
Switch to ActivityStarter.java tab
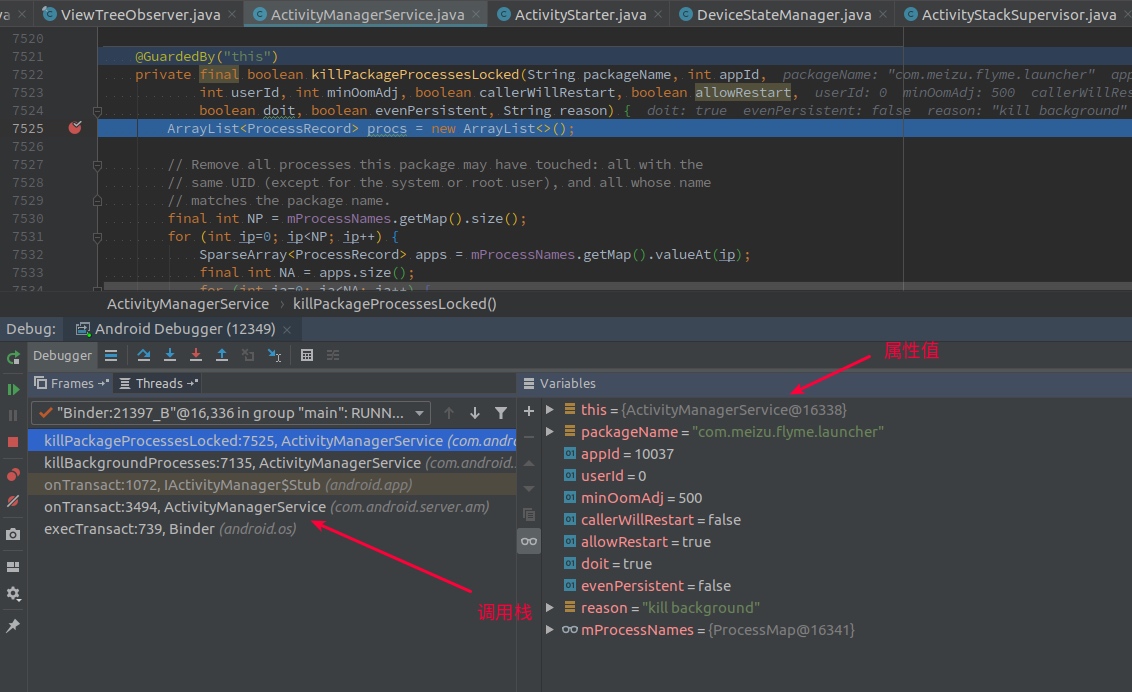pyautogui.click(x=580, y=14)
